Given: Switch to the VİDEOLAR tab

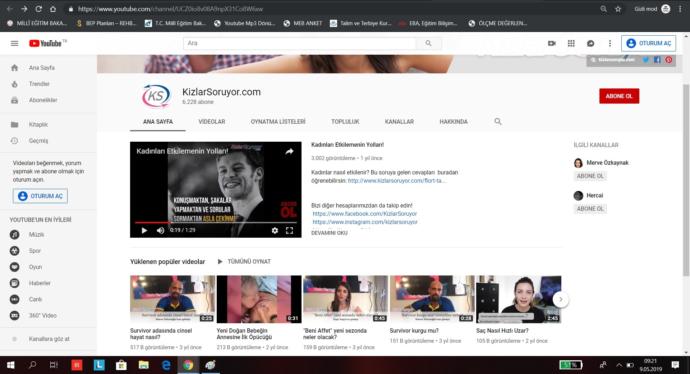Looking at the screenshot, I should point(212,121).
